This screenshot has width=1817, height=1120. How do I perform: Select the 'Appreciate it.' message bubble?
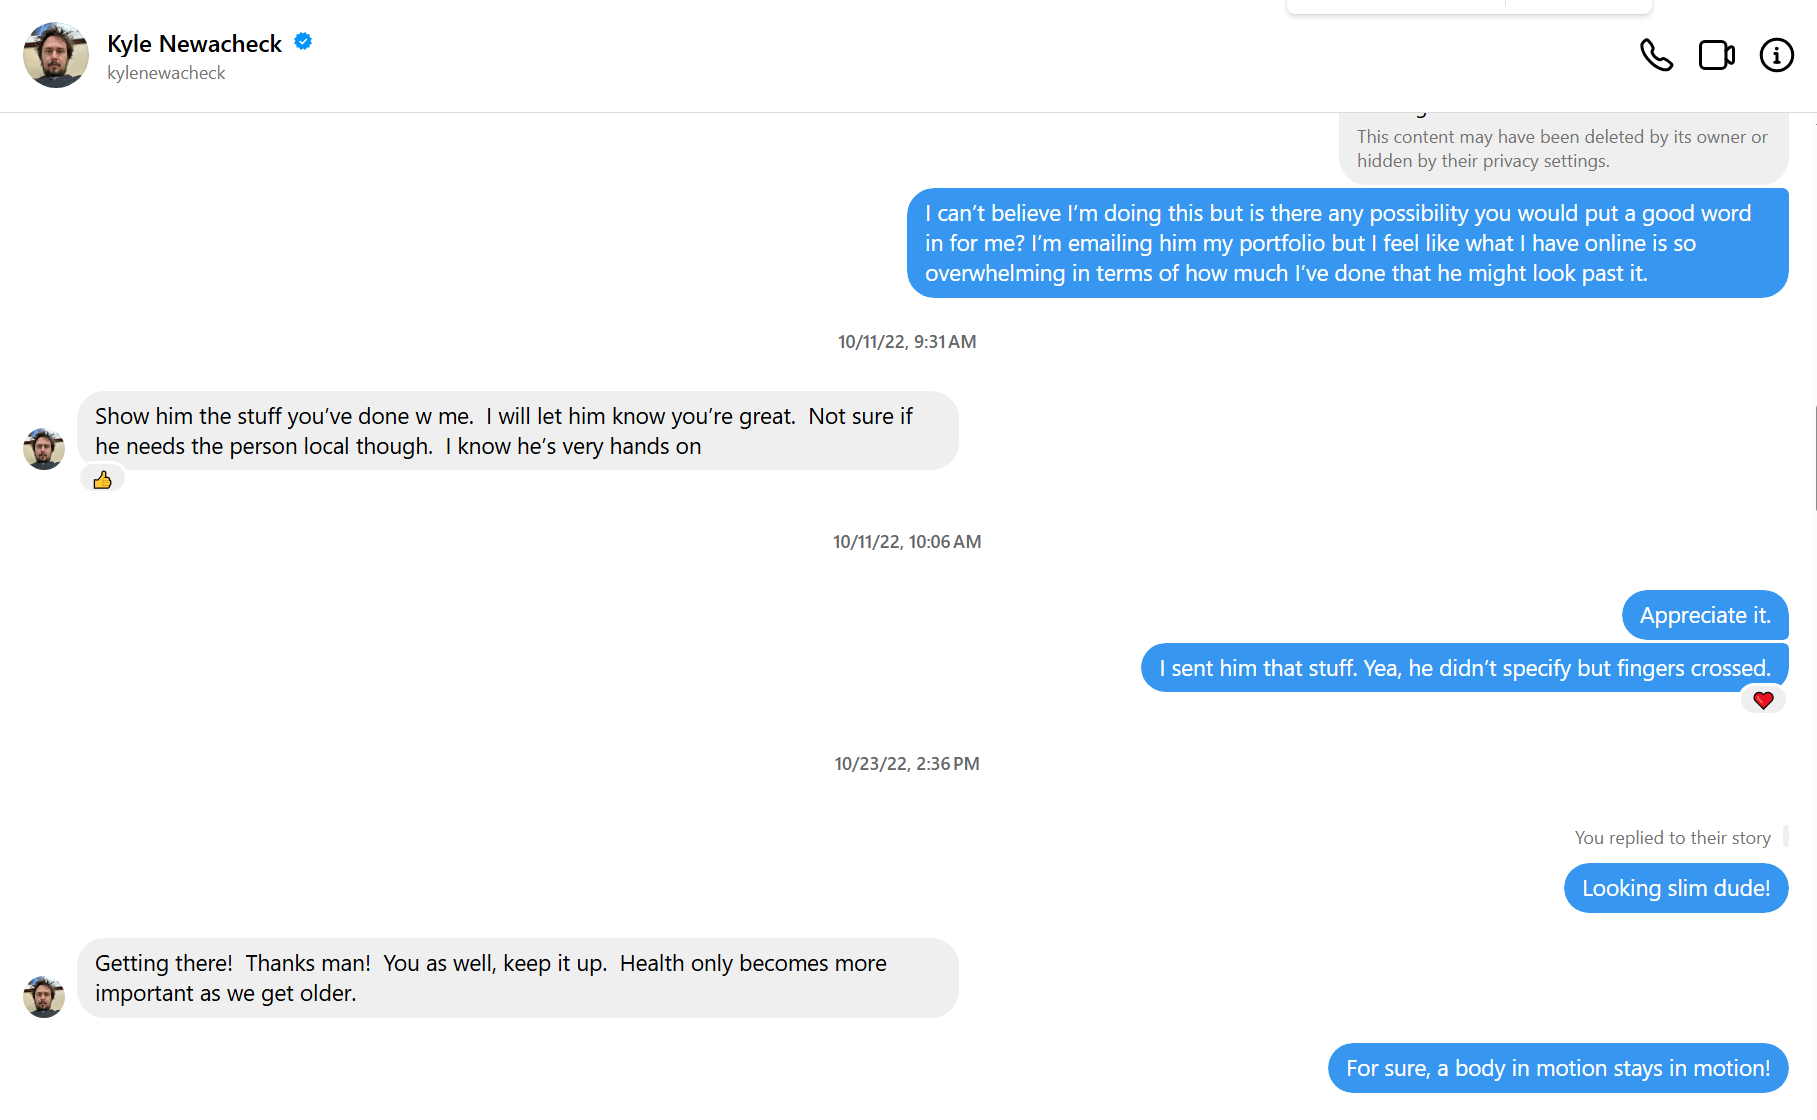[x=1704, y=615]
